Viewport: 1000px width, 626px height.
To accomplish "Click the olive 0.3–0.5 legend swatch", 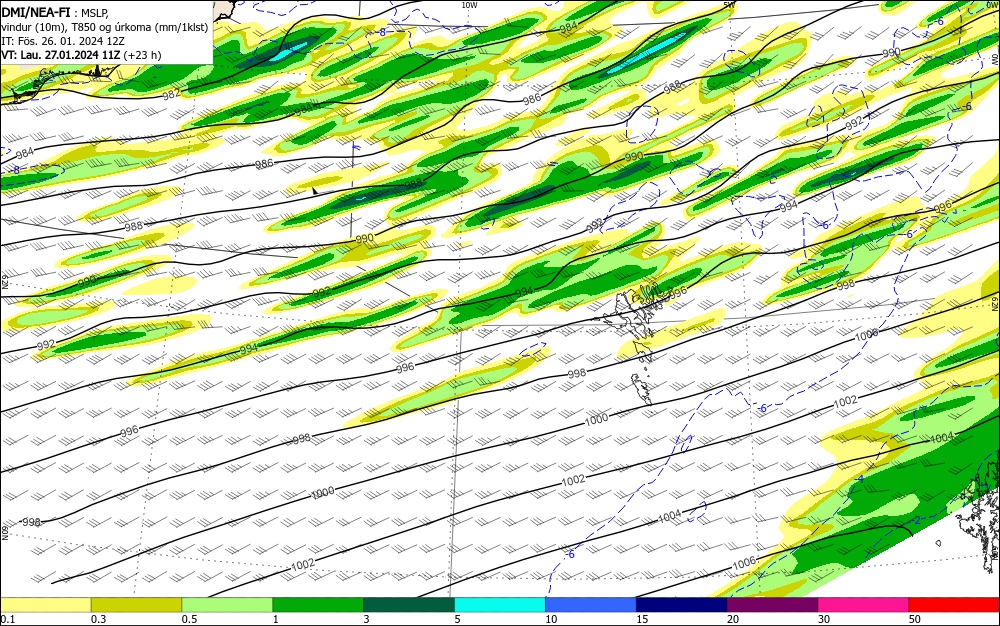I will pos(136,605).
